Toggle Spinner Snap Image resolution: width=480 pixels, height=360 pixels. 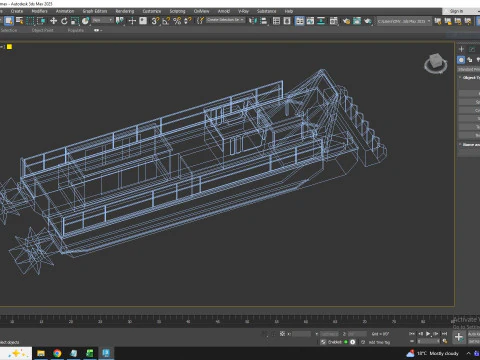[188, 21]
